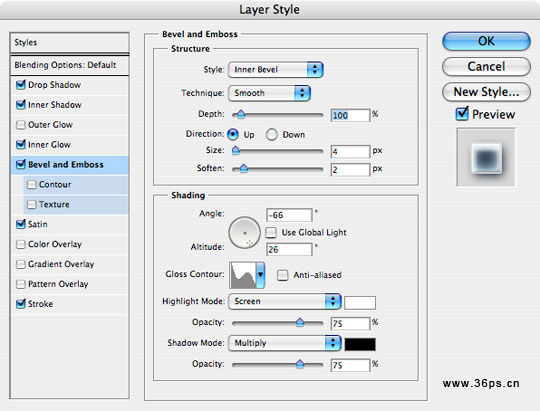Open the Style dropdown showing Inner Bevel

tap(276, 70)
